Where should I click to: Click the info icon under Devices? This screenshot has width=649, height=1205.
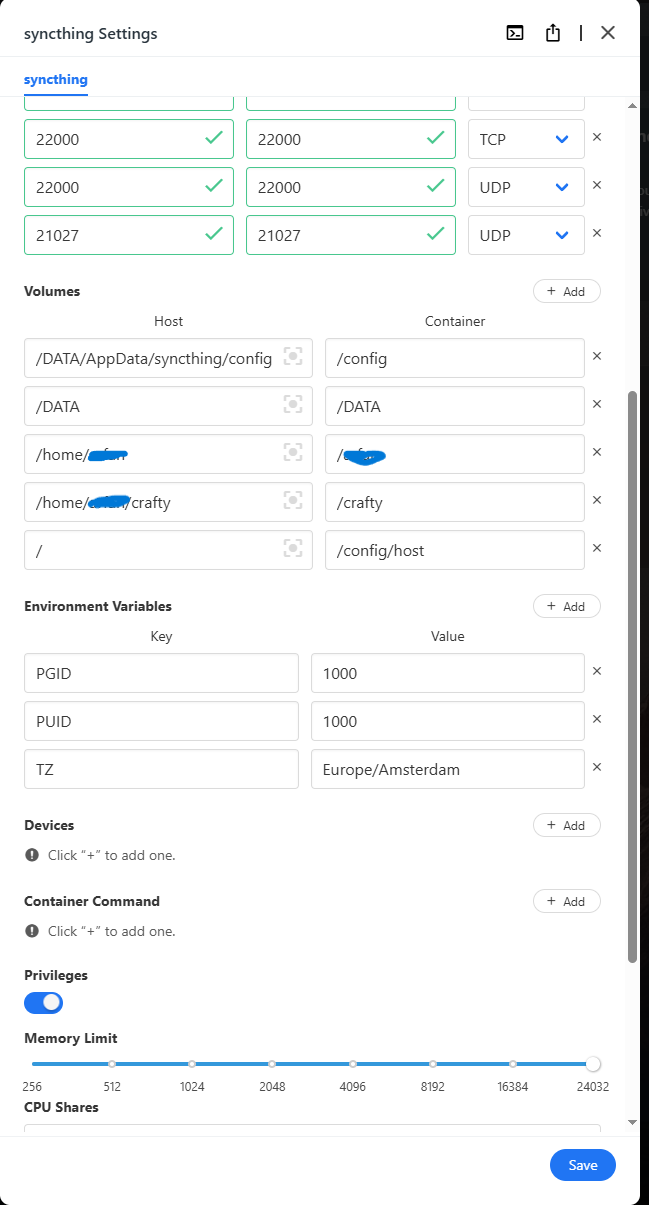[x=31, y=855]
